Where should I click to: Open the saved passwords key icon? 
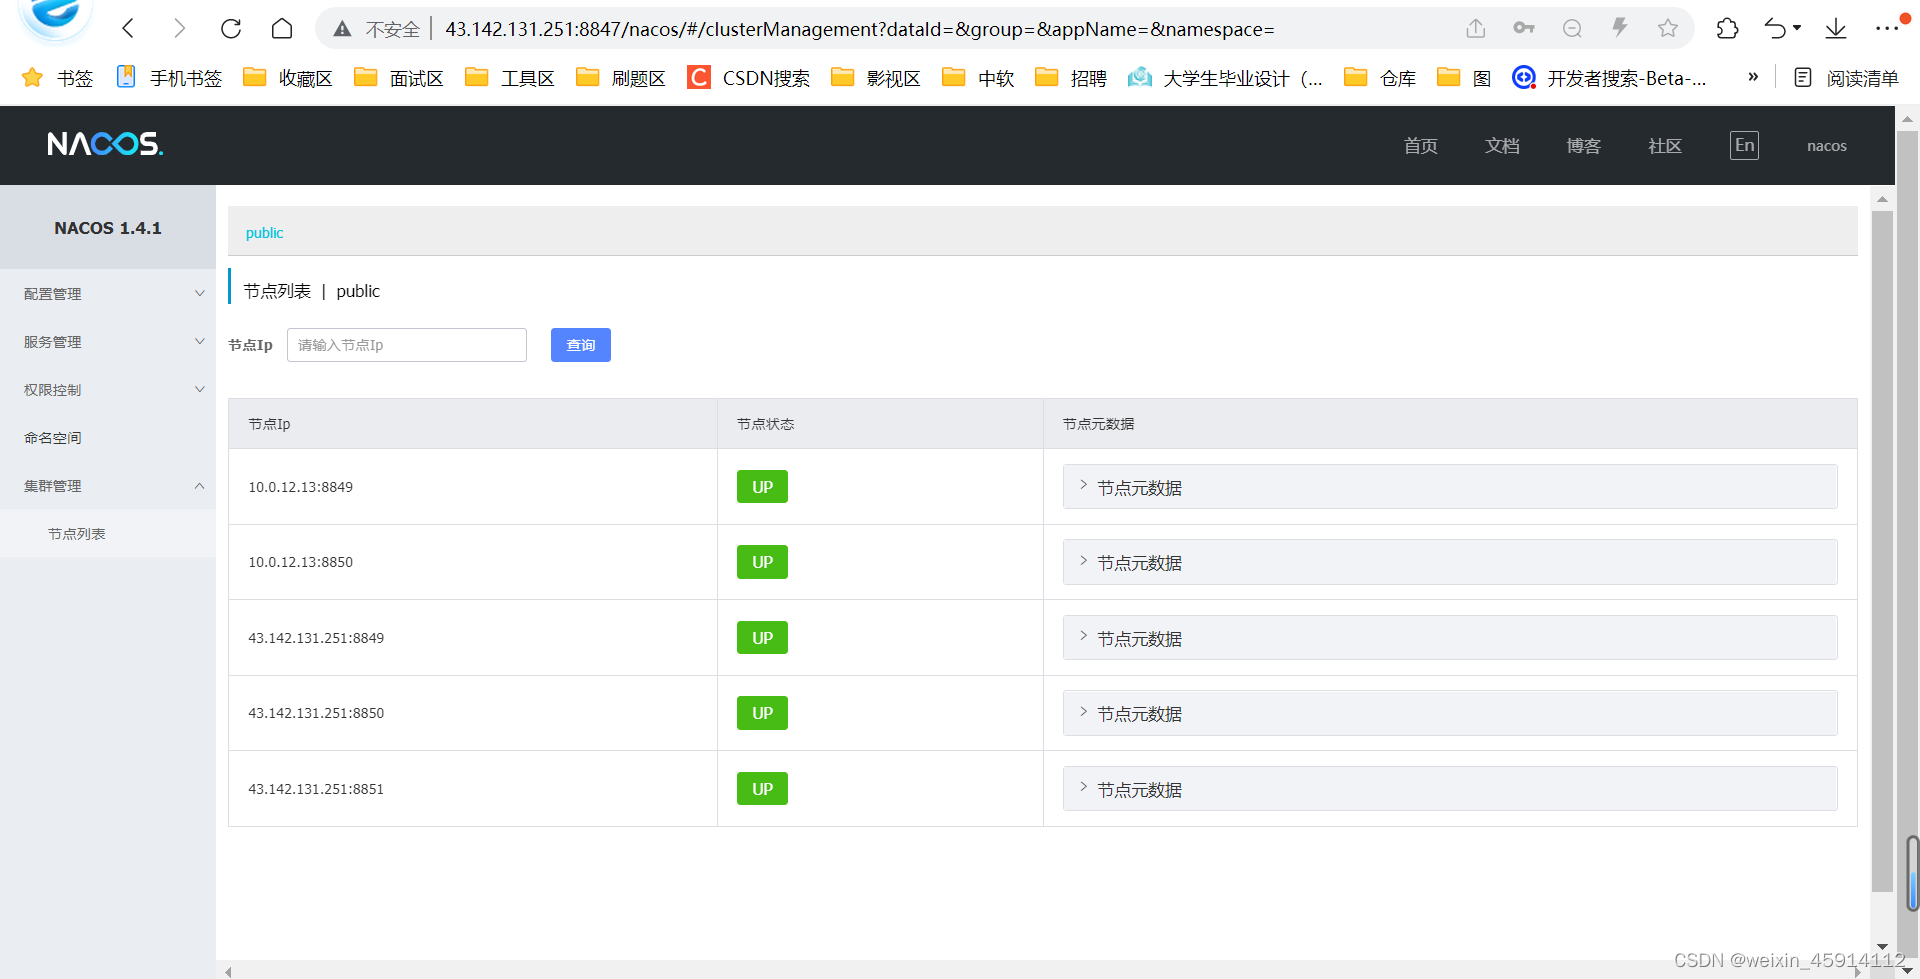[1524, 28]
